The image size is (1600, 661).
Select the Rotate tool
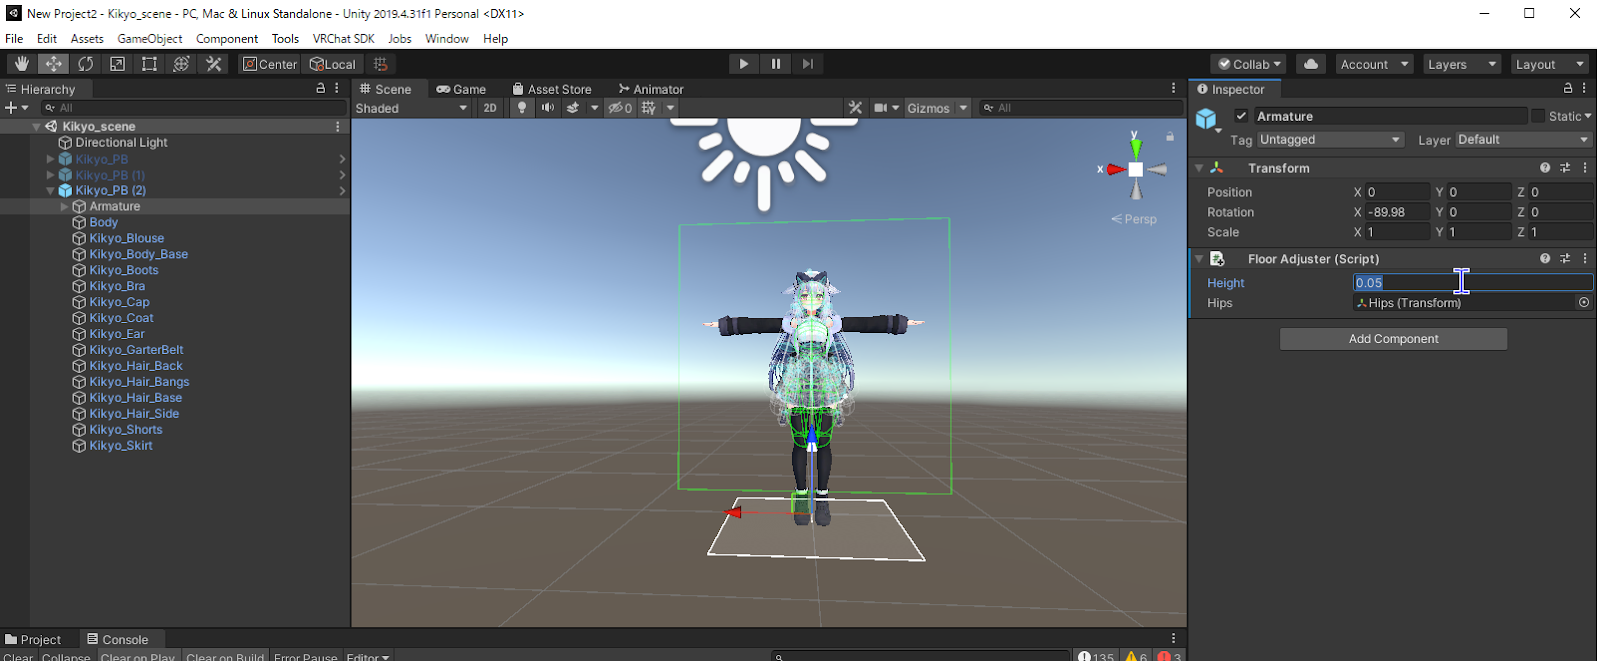point(85,64)
